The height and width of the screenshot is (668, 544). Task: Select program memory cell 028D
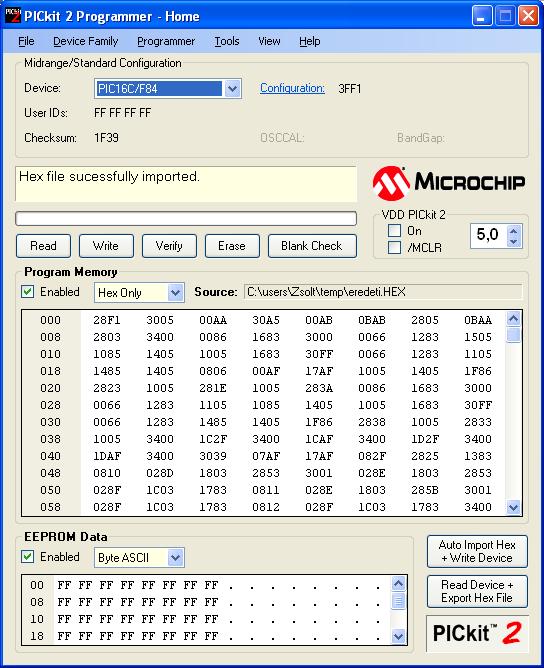point(160,473)
